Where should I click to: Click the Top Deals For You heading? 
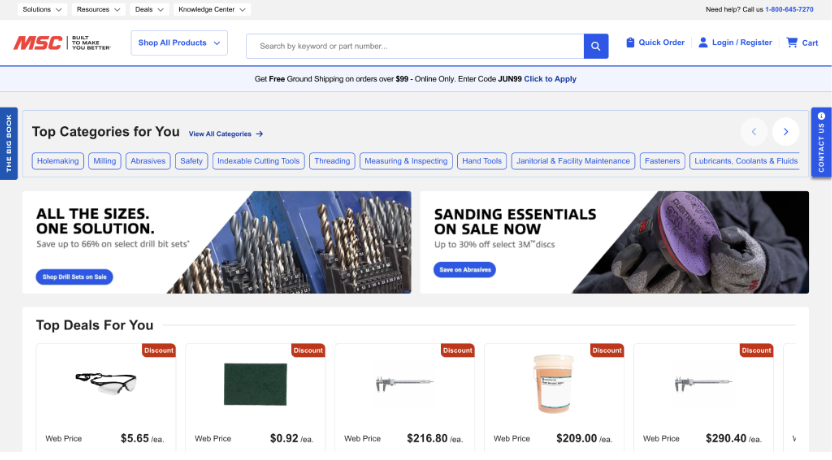point(94,325)
